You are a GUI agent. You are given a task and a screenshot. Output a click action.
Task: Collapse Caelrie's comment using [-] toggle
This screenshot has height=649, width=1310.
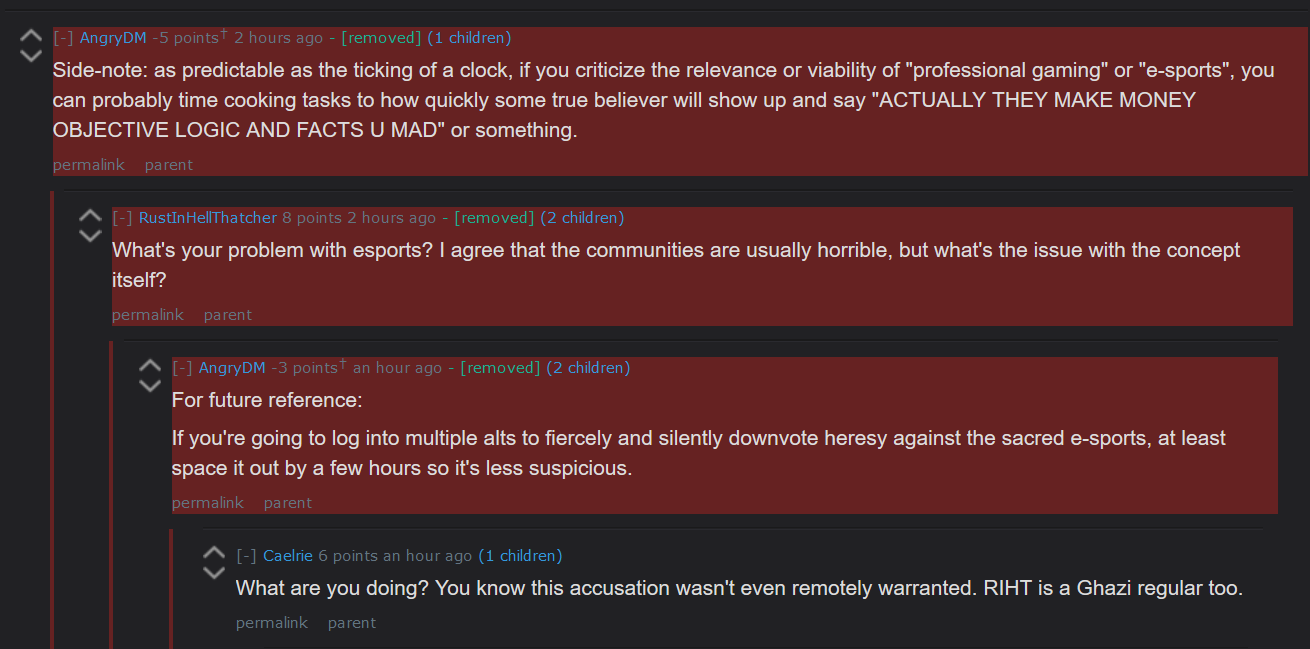246,556
